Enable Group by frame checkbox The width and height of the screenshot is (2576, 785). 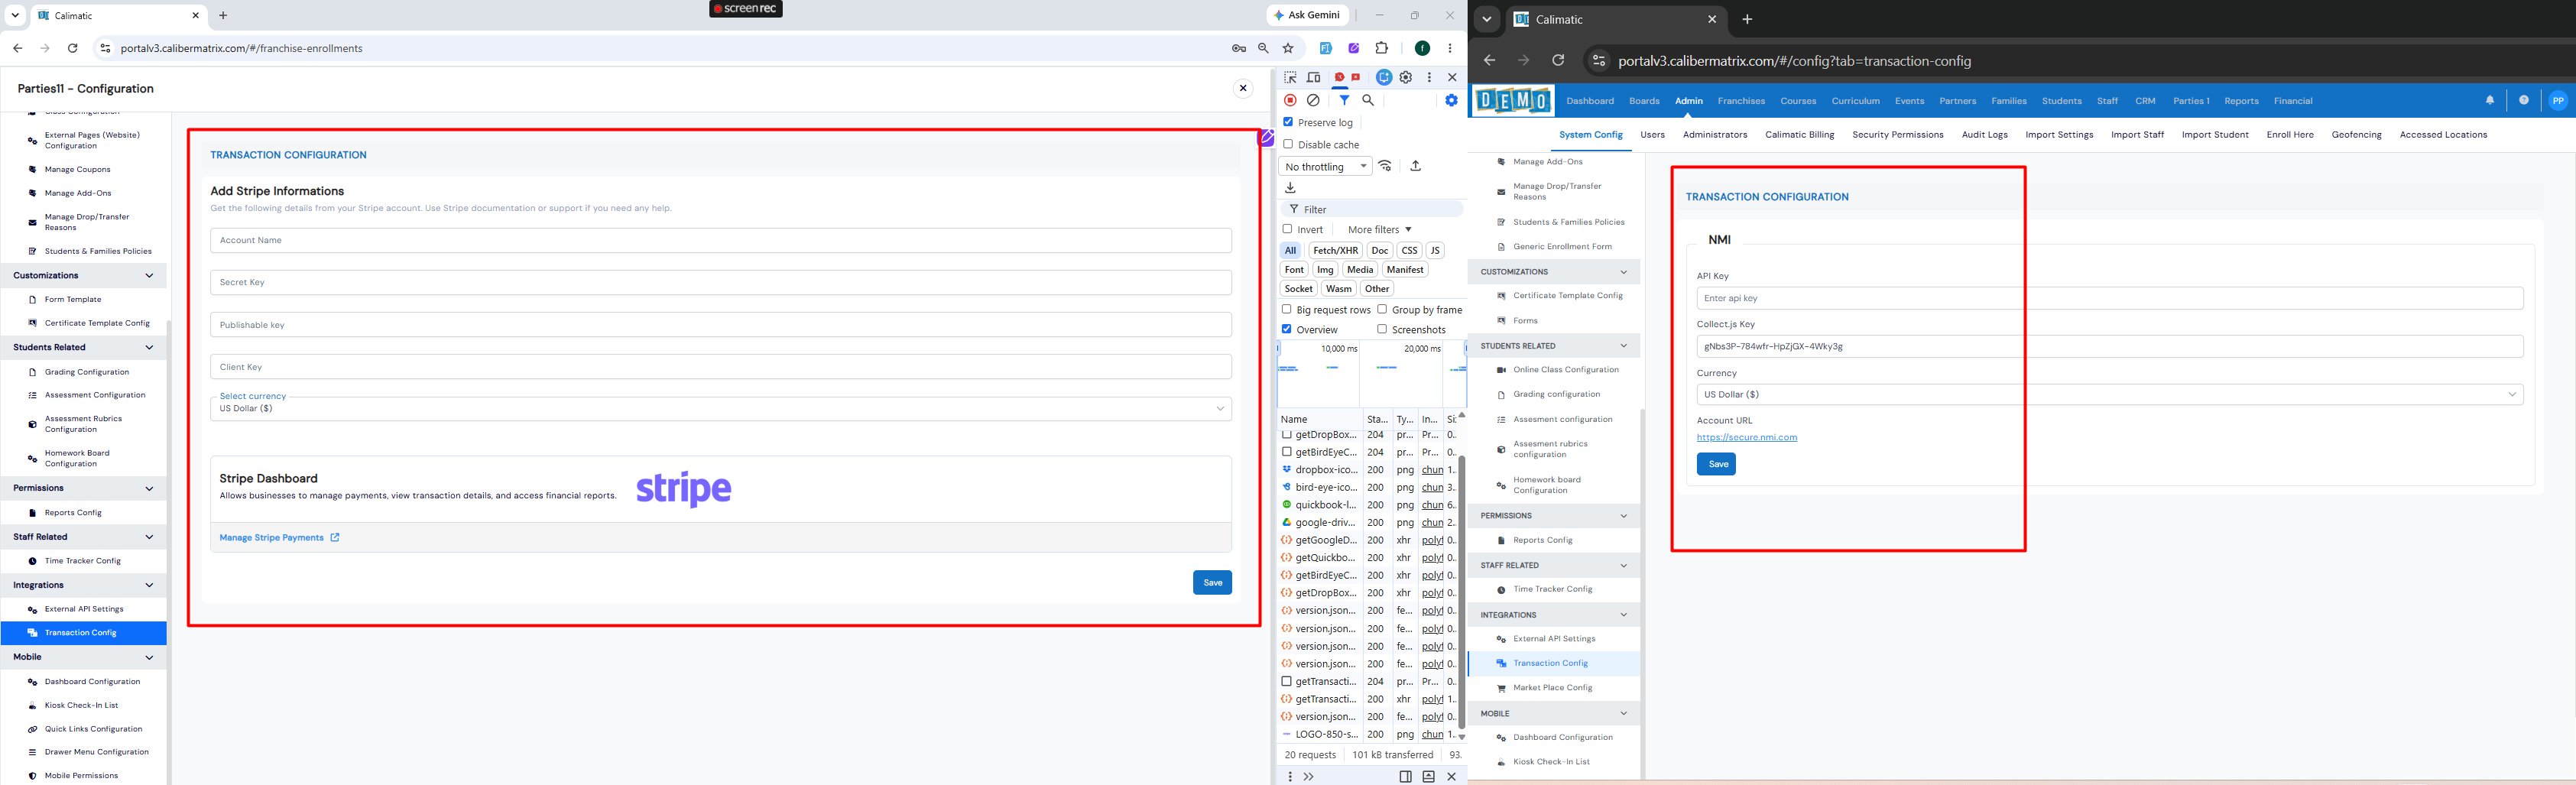click(1382, 309)
